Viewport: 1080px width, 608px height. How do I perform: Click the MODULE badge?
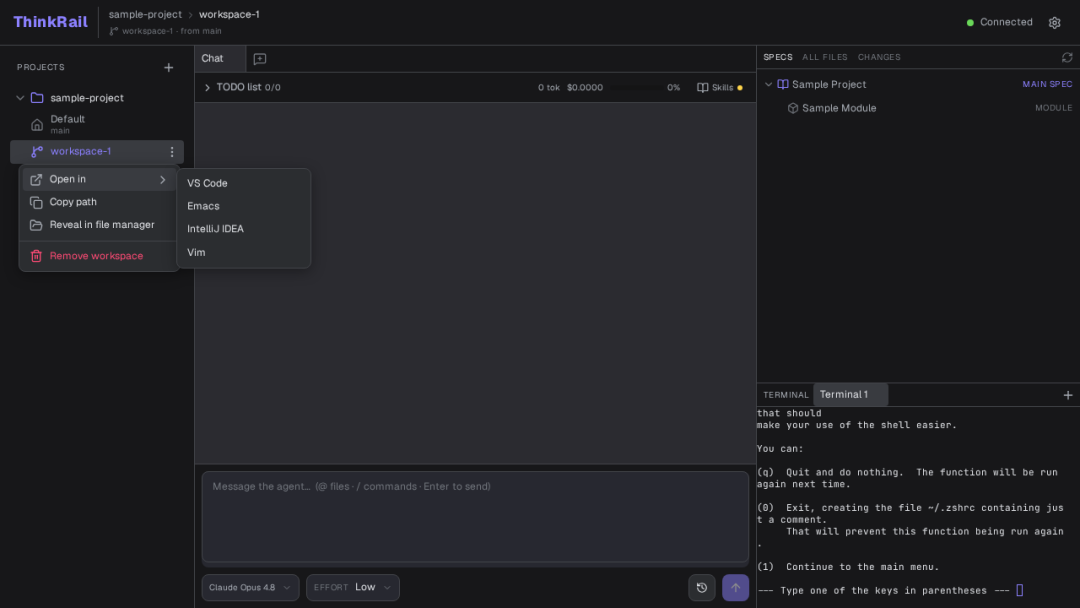pyautogui.click(x=1053, y=108)
